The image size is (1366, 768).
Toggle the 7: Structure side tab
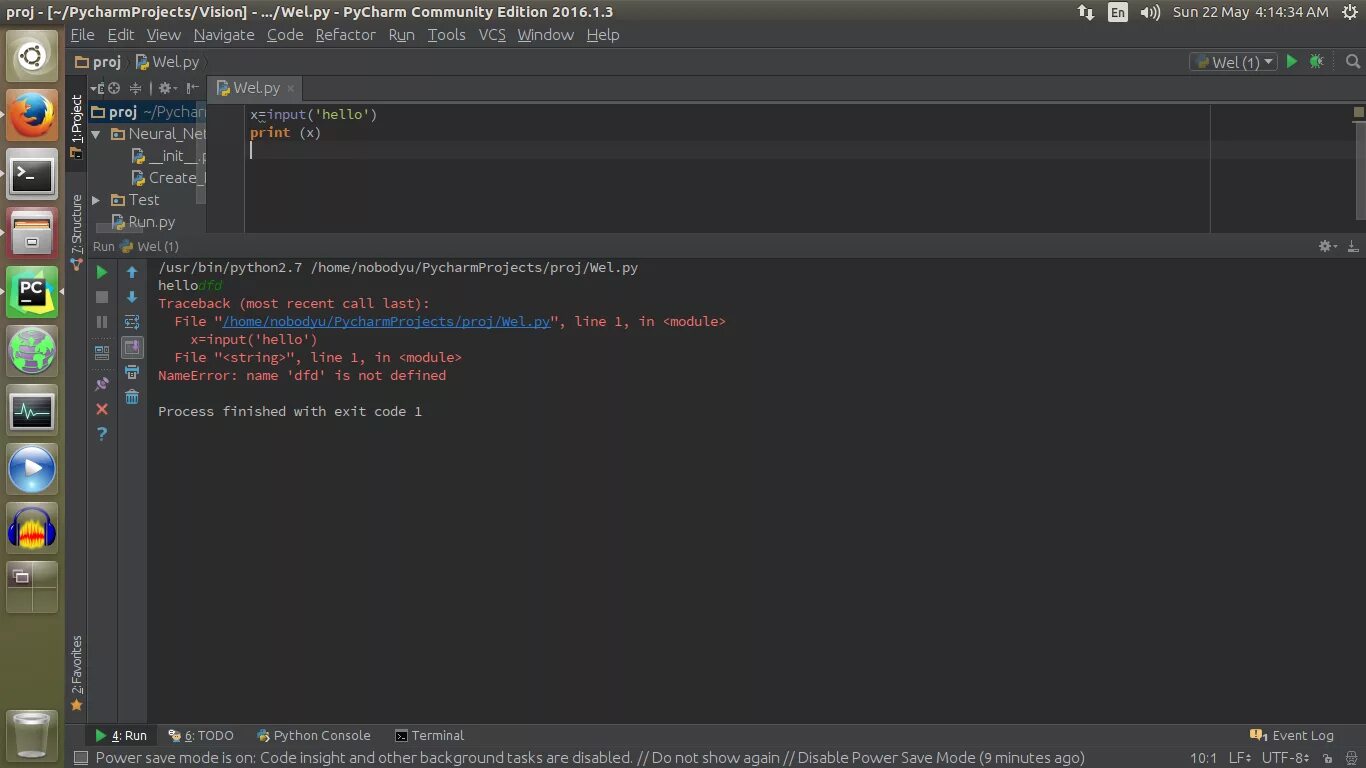(76, 231)
